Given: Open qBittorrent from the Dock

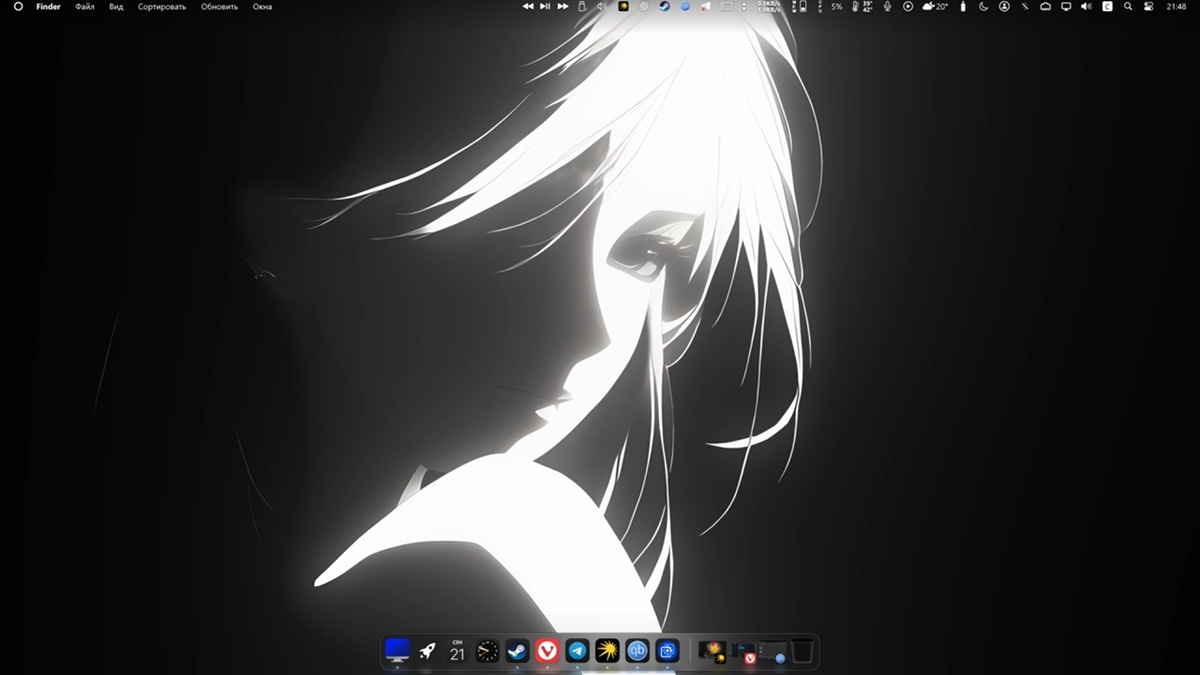Looking at the screenshot, I should 637,651.
